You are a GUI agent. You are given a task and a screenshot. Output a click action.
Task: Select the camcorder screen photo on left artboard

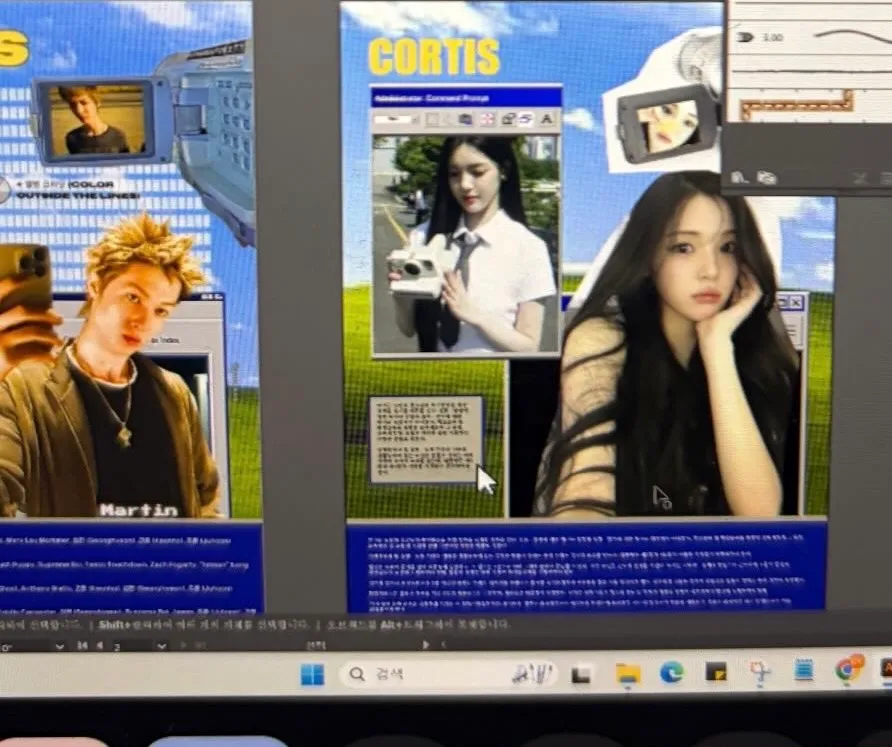96,120
